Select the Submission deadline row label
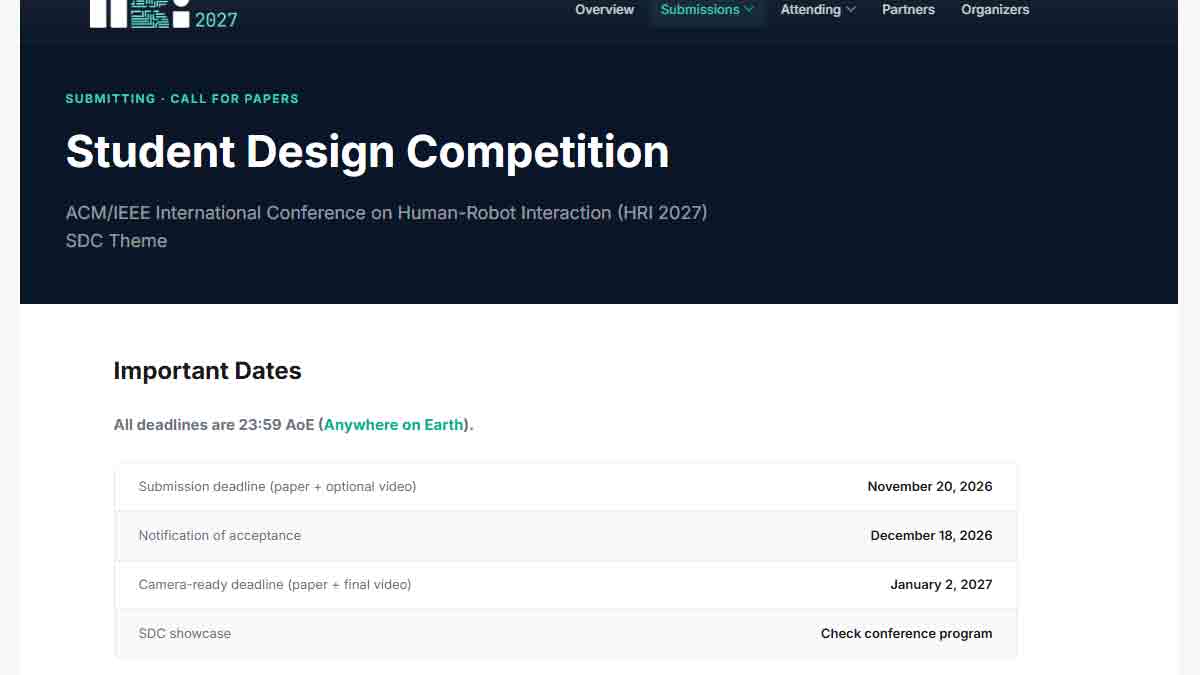Viewport: 1200px width, 675px height. 277,487
